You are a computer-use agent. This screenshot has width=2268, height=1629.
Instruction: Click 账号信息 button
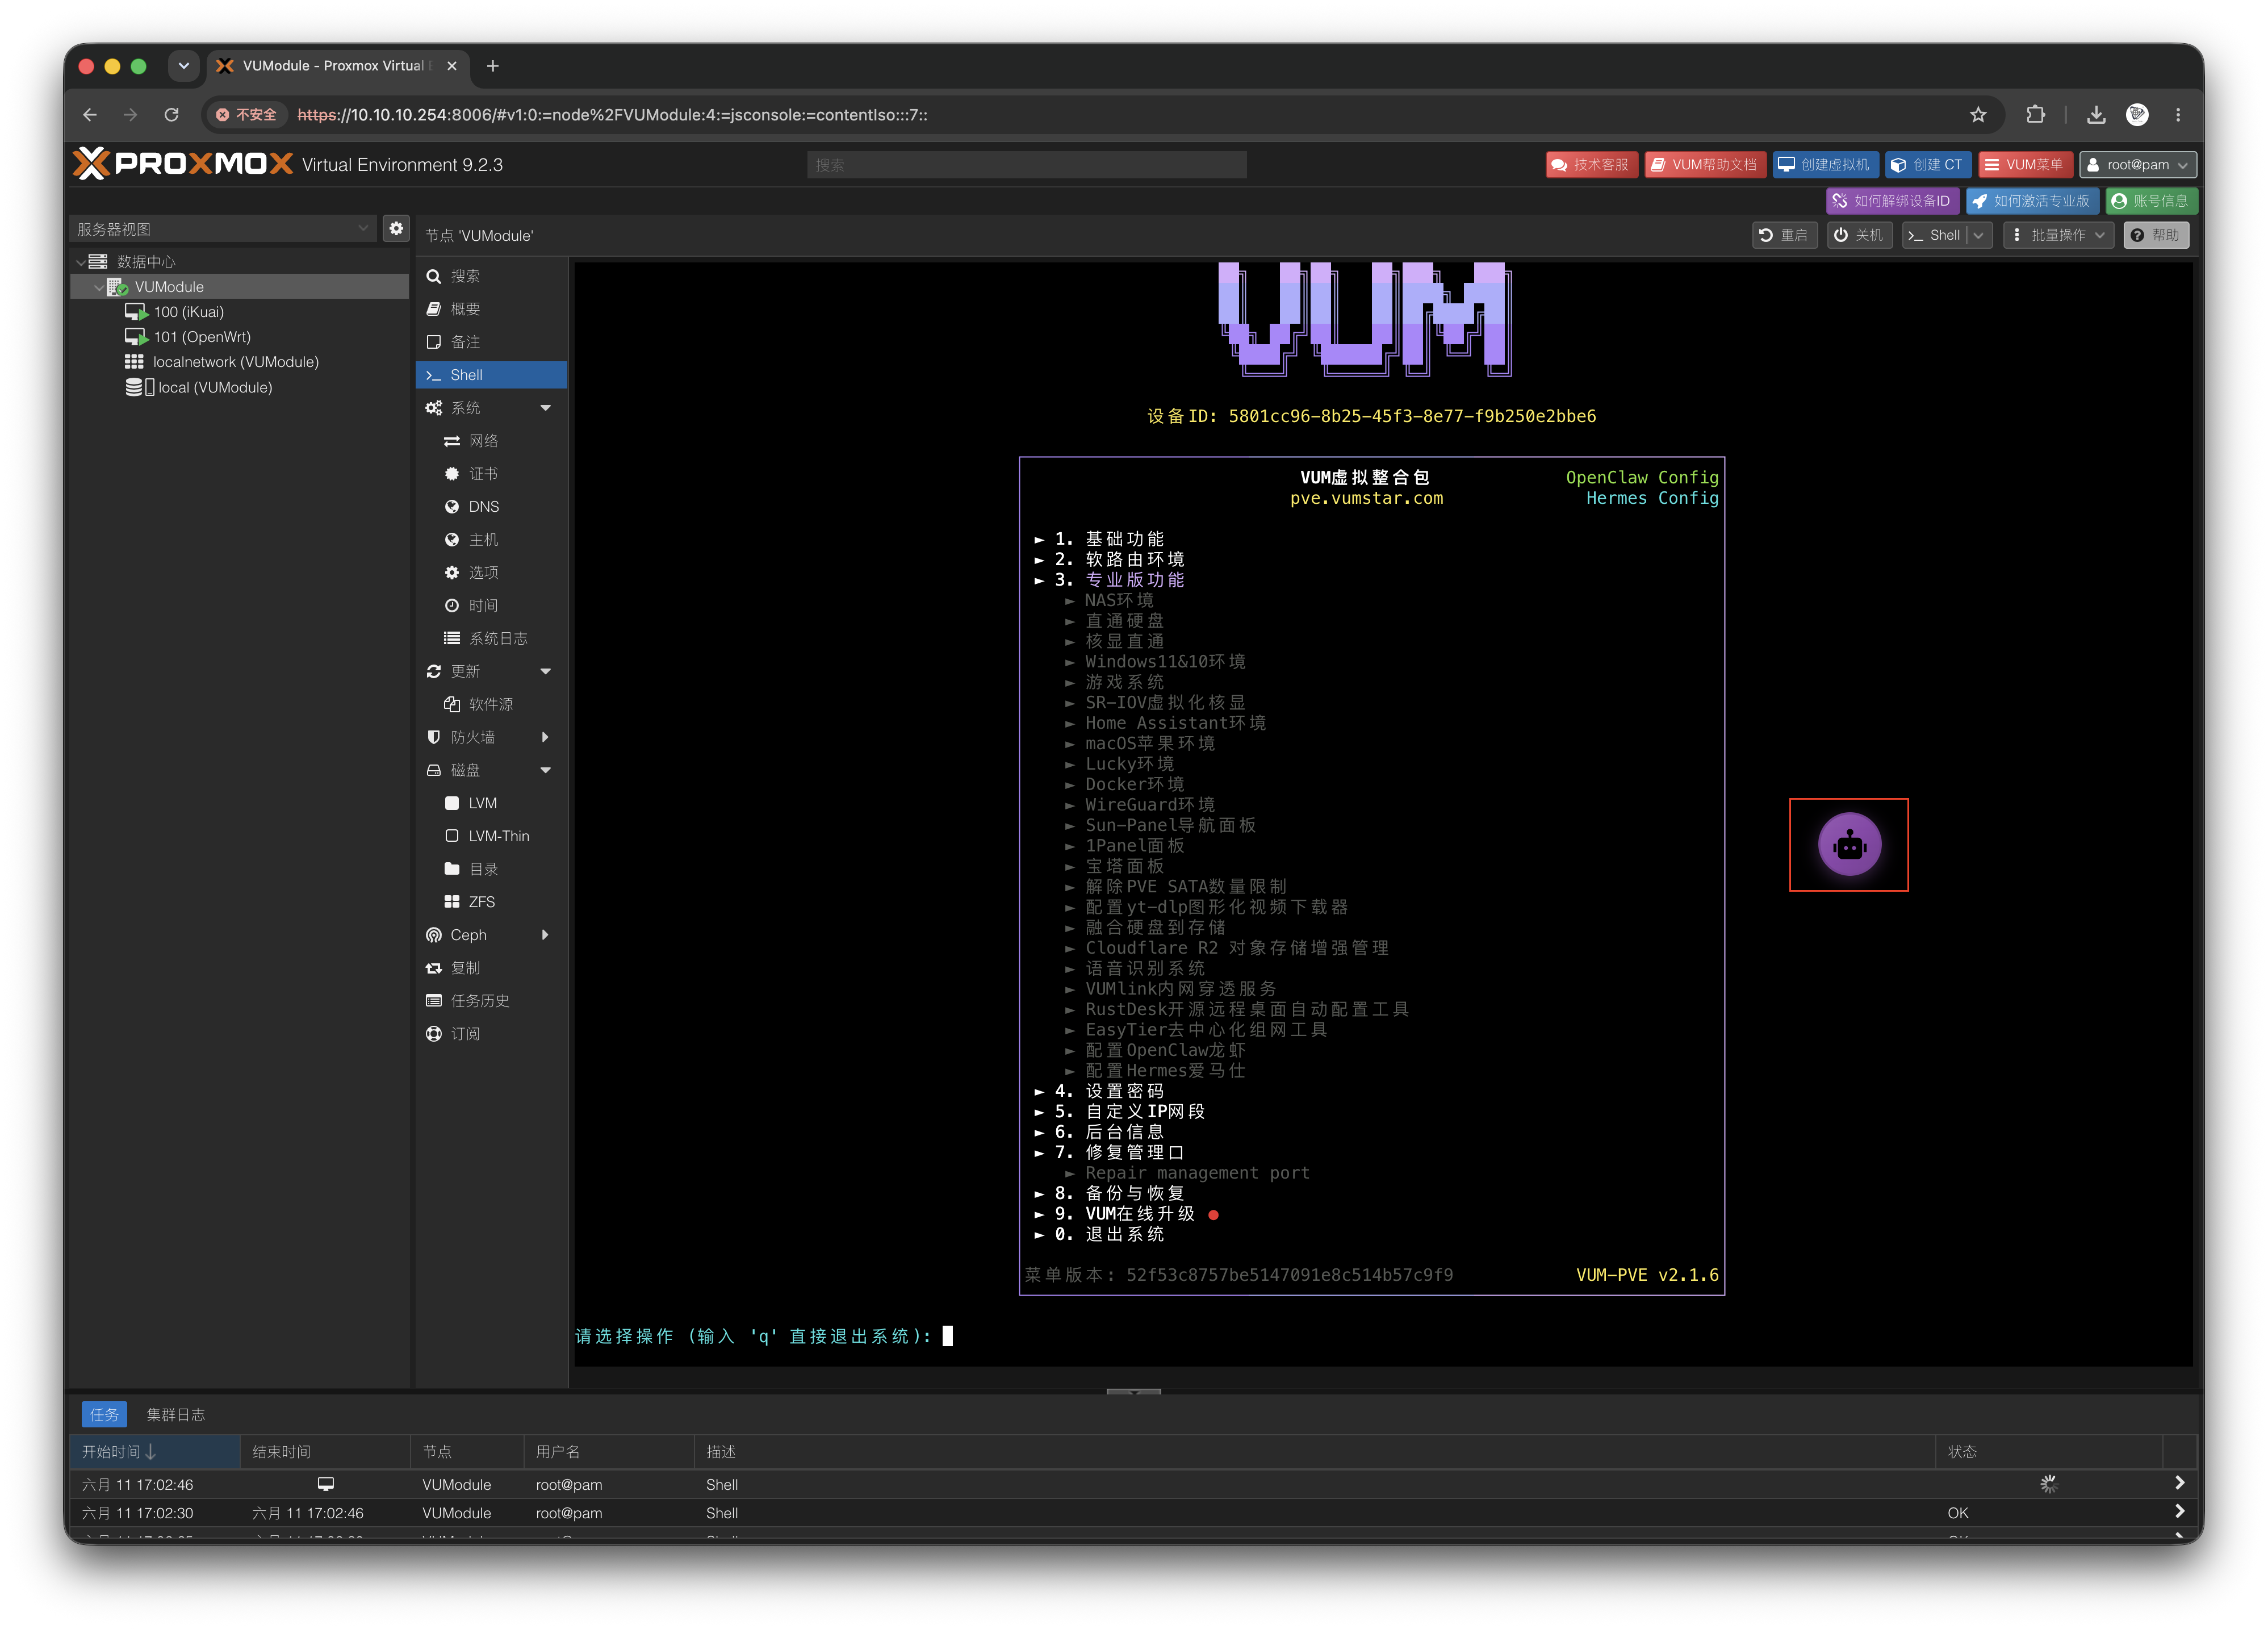2151,201
